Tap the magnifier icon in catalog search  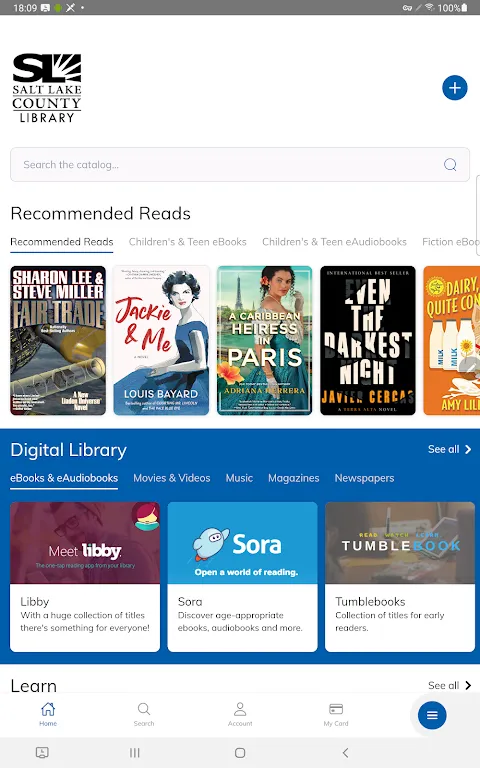(450, 165)
